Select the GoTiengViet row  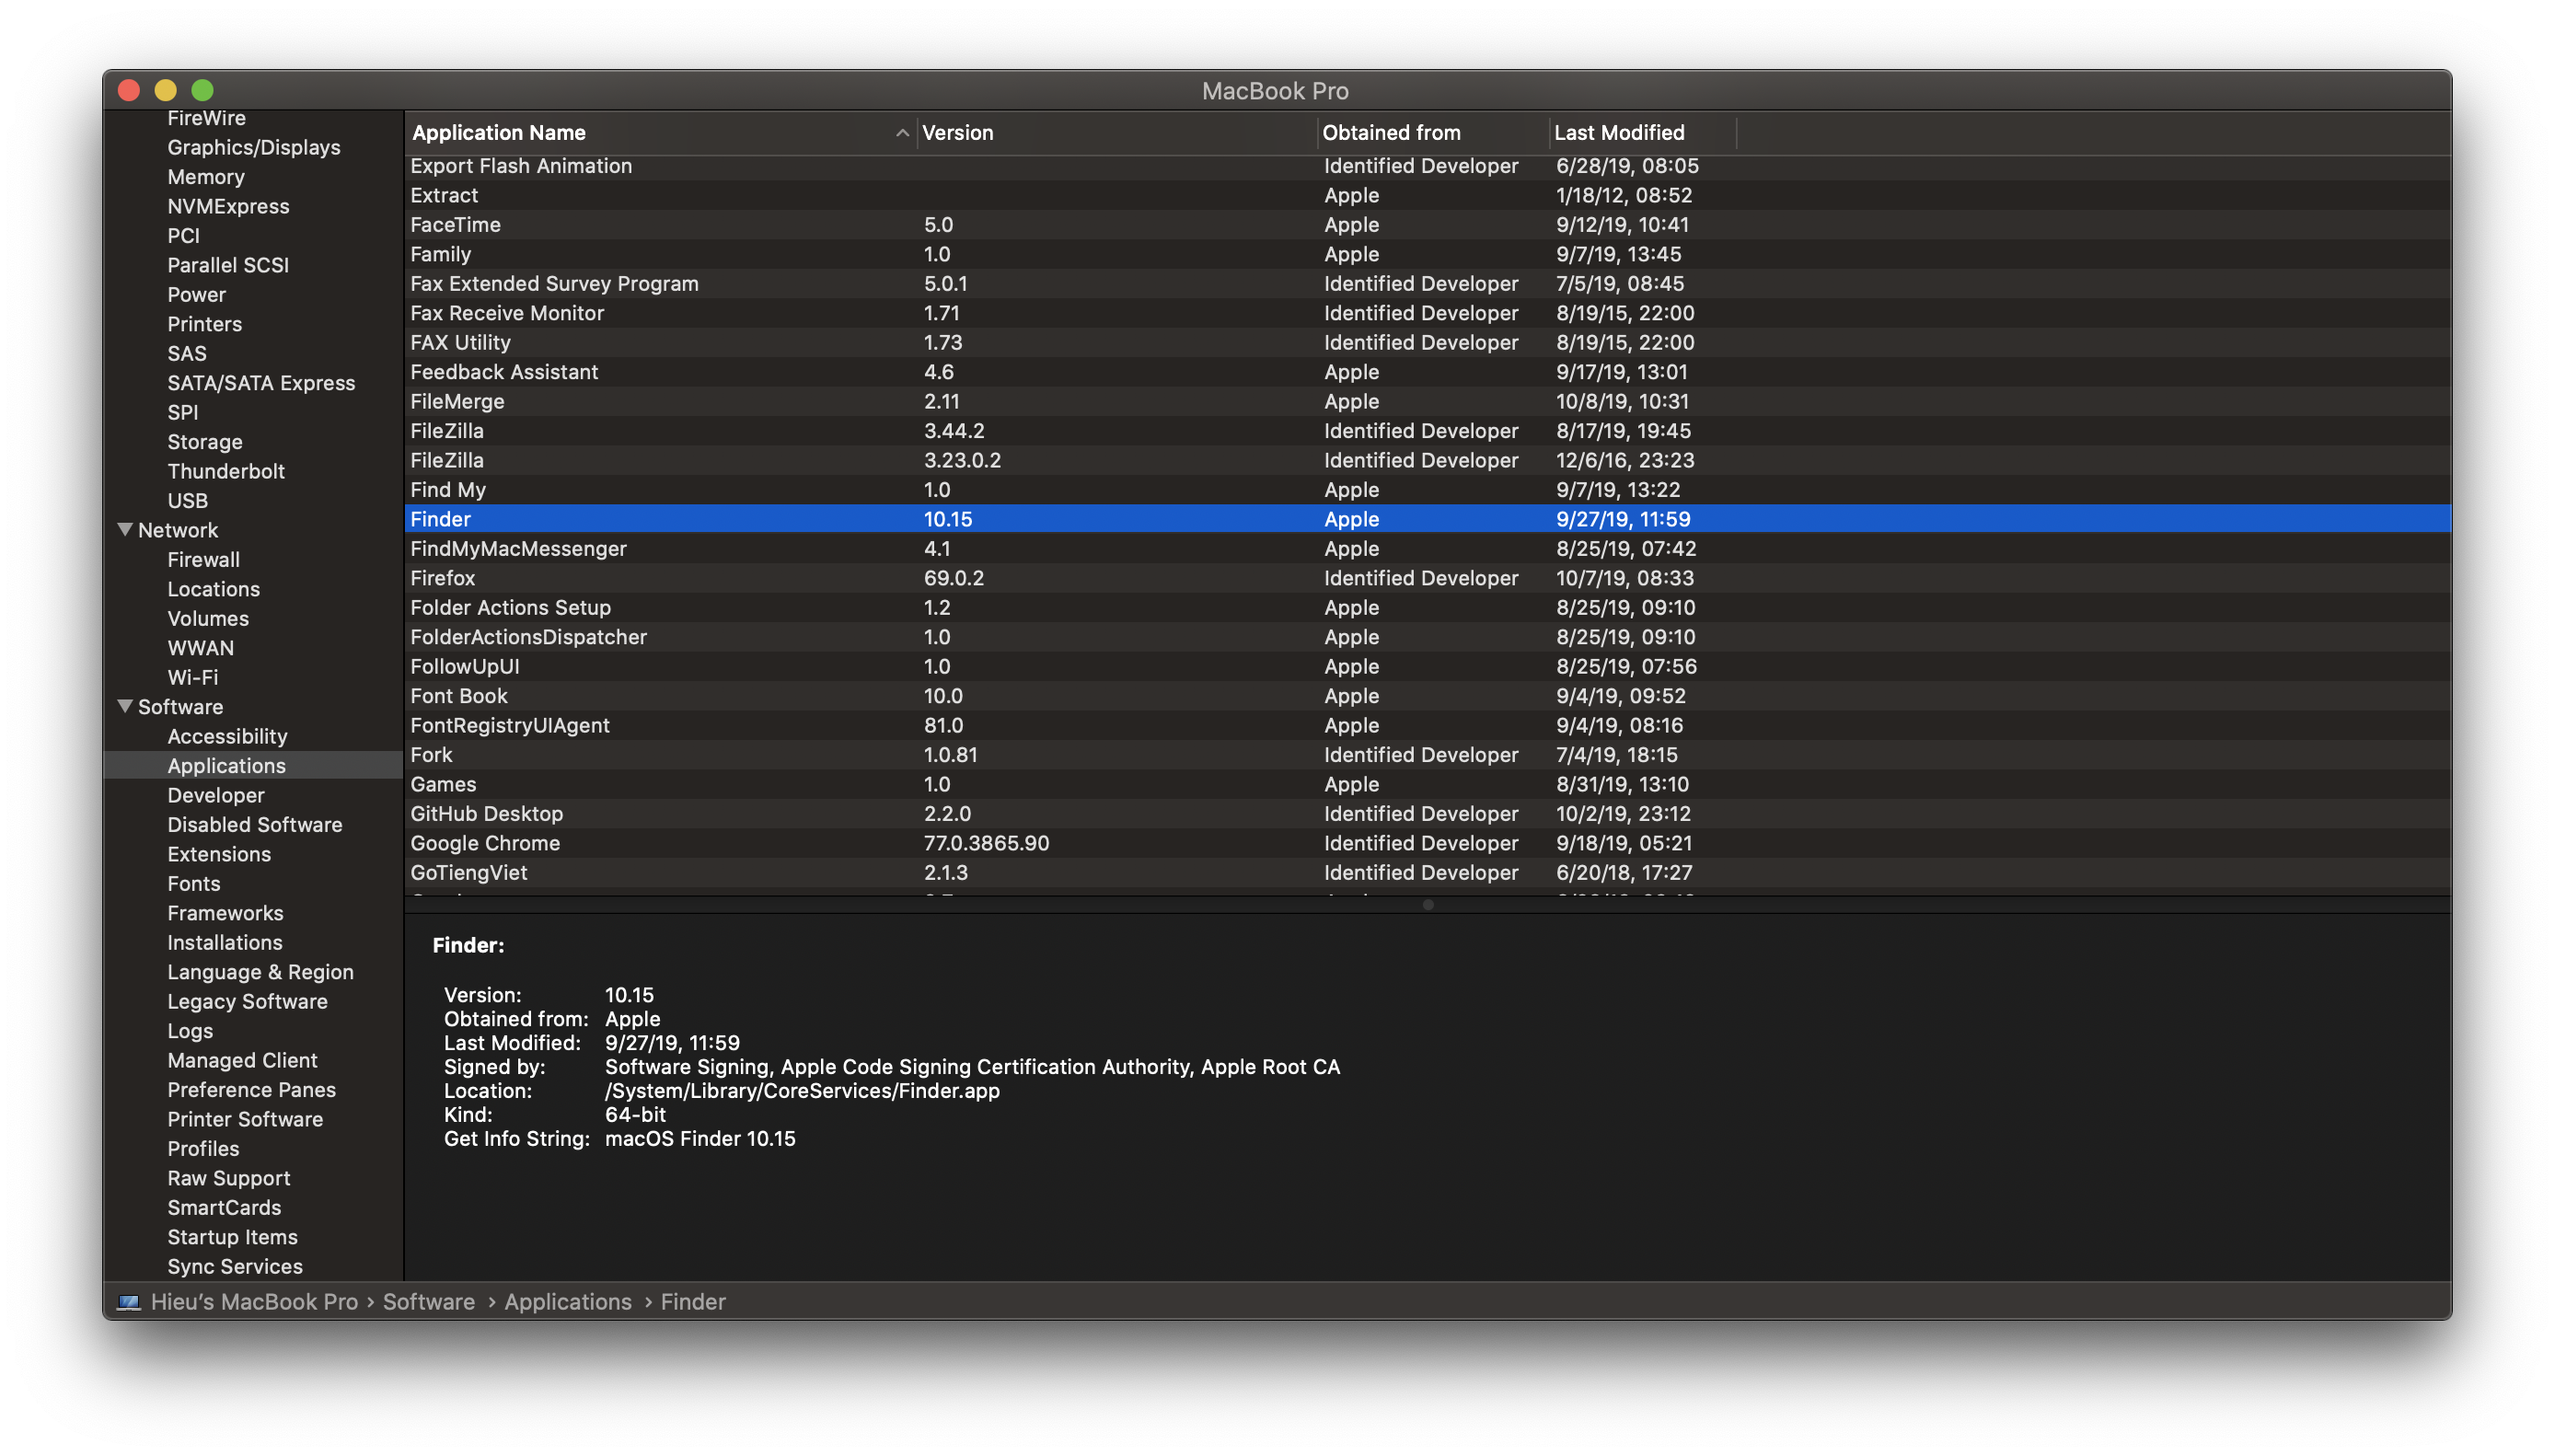[1427, 872]
